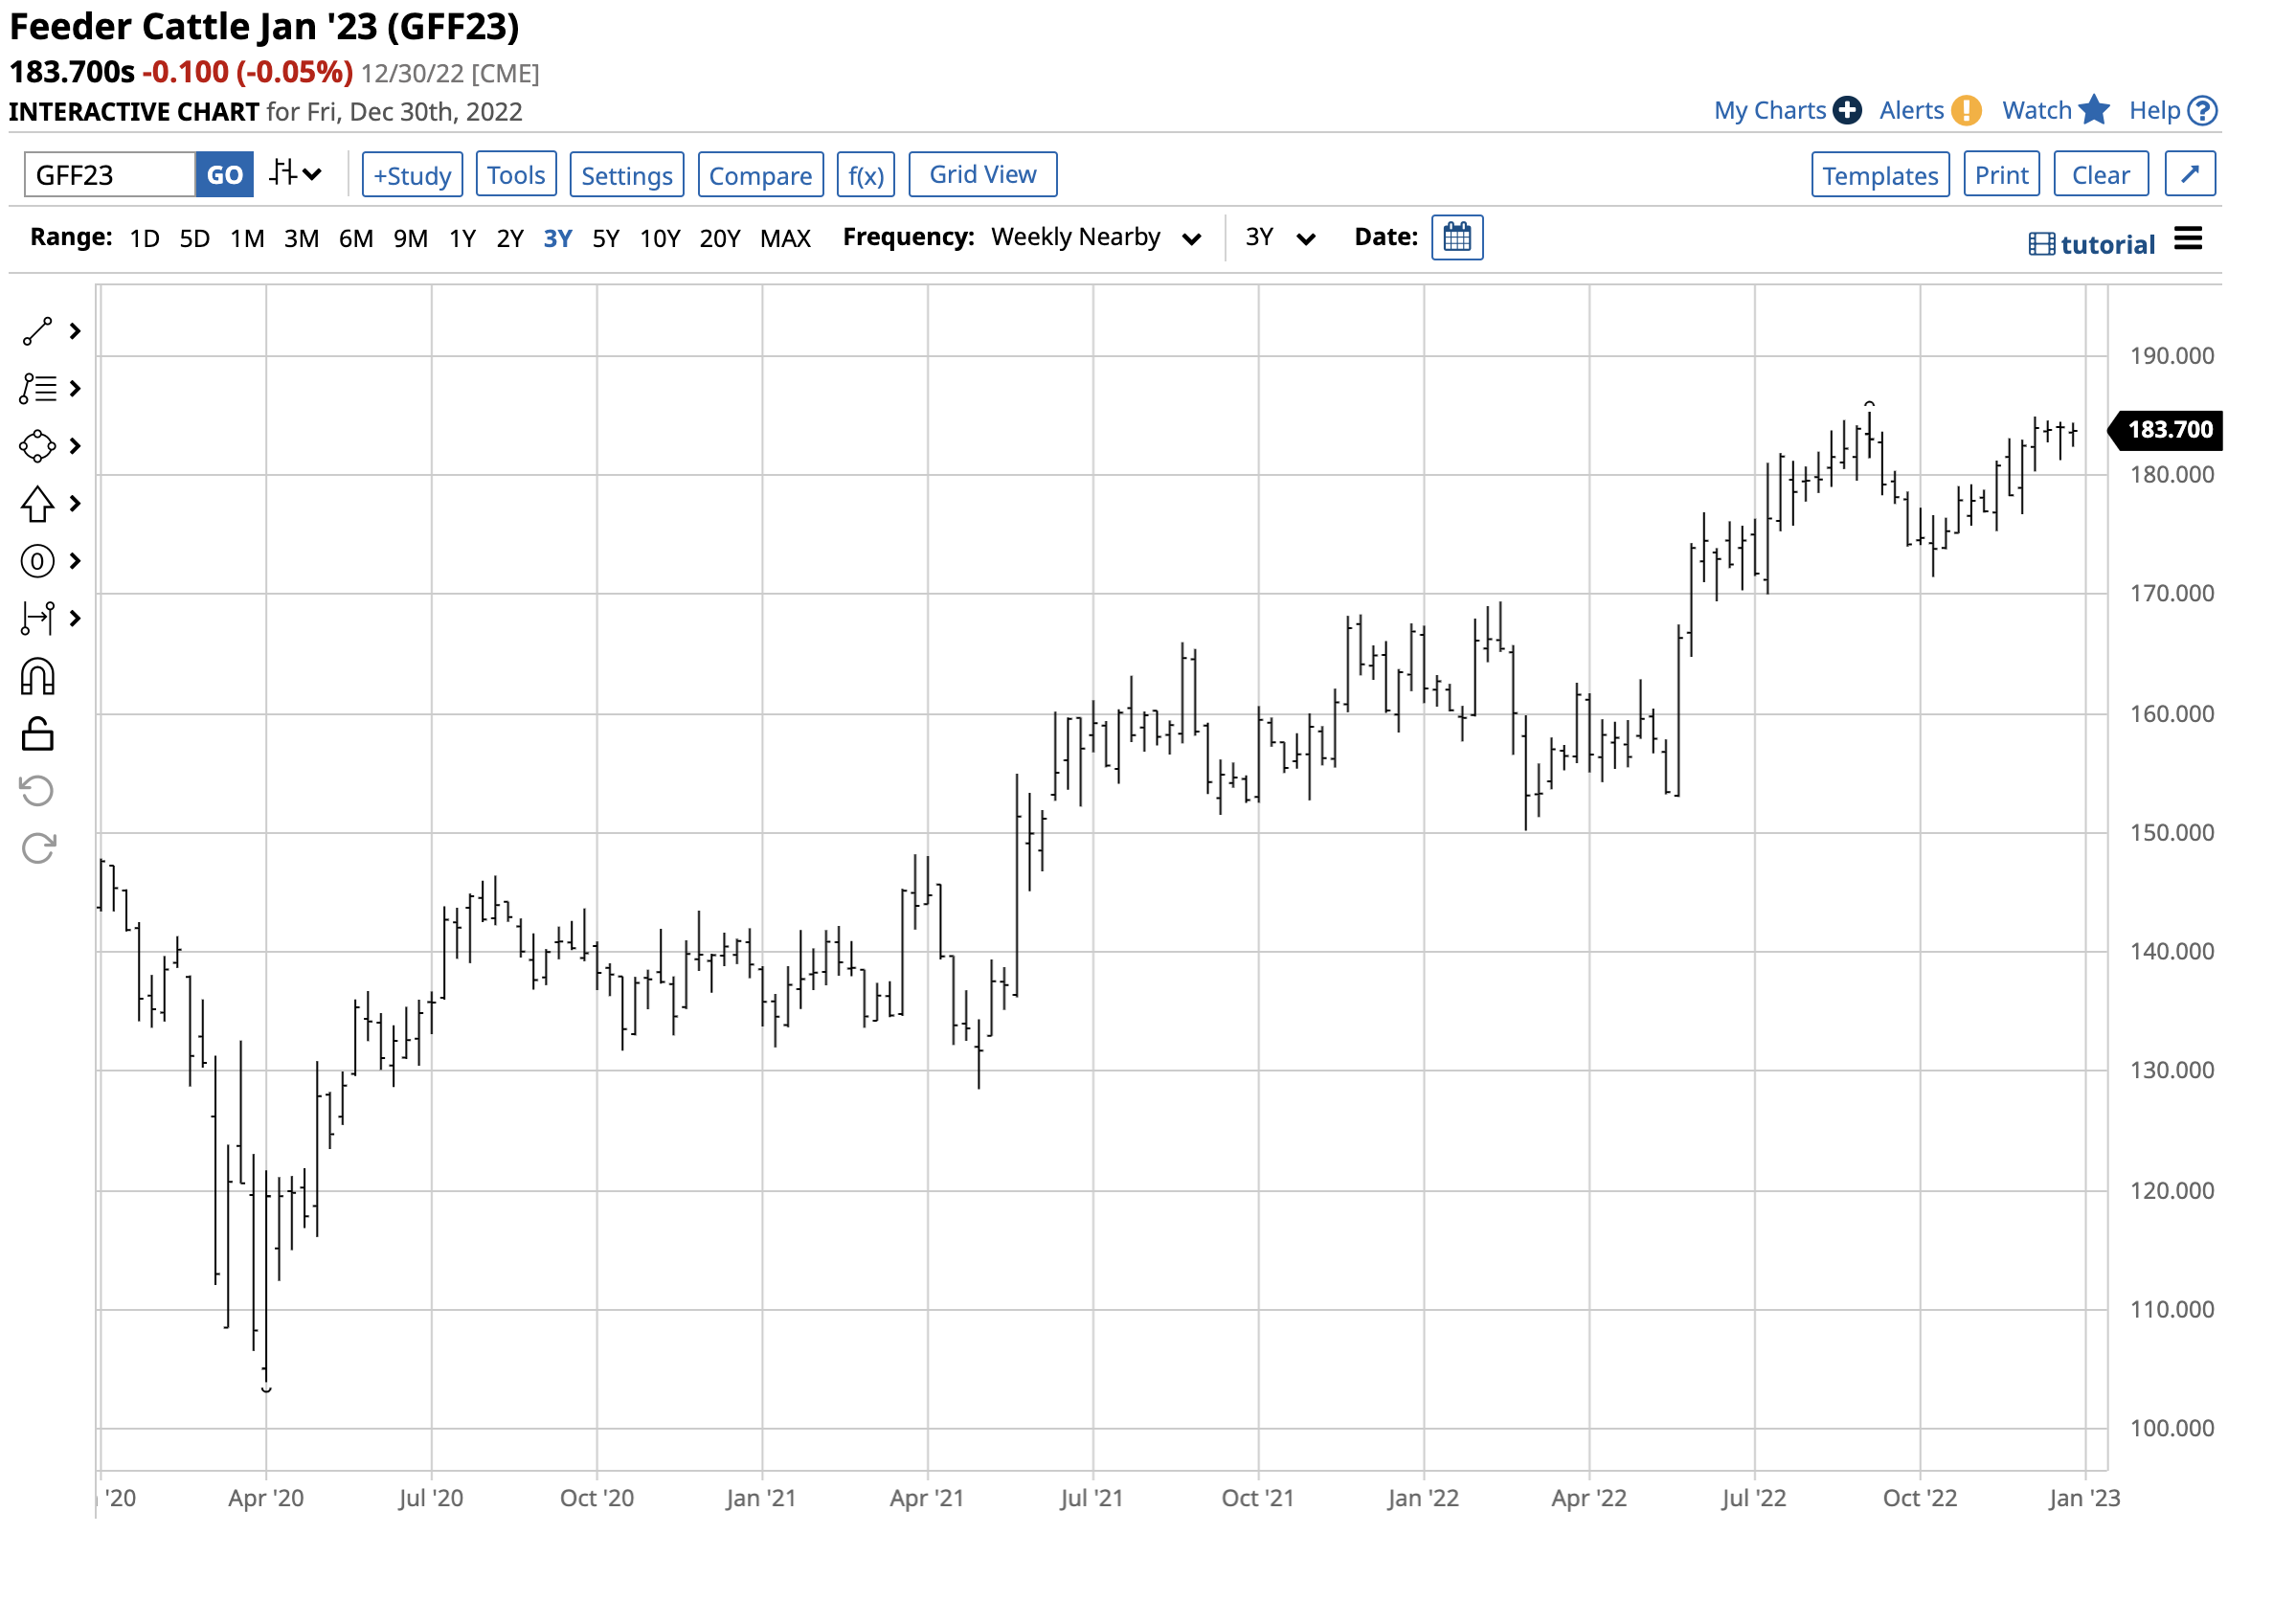
Task: Open the date calendar picker icon
Action: [x=1457, y=238]
